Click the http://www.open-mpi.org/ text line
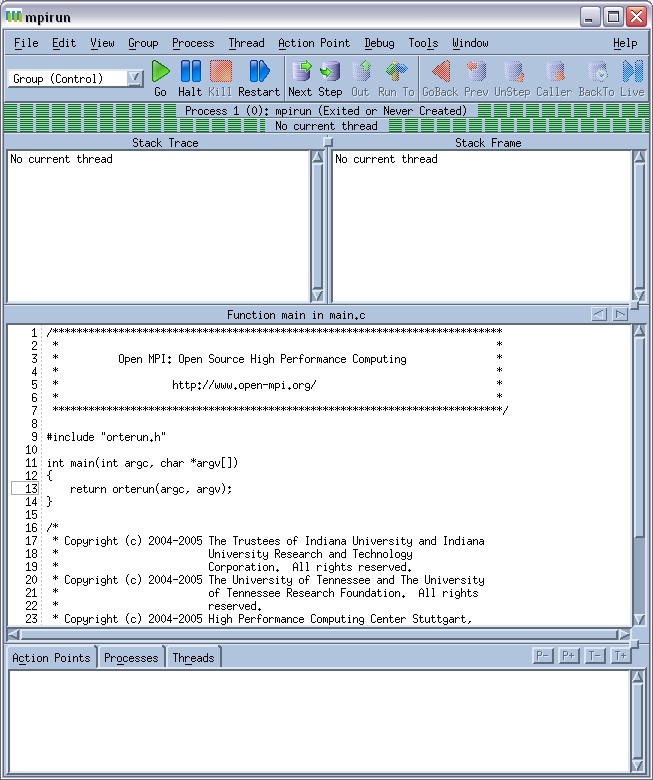Screen dimensions: 653x780 (x=244, y=385)
